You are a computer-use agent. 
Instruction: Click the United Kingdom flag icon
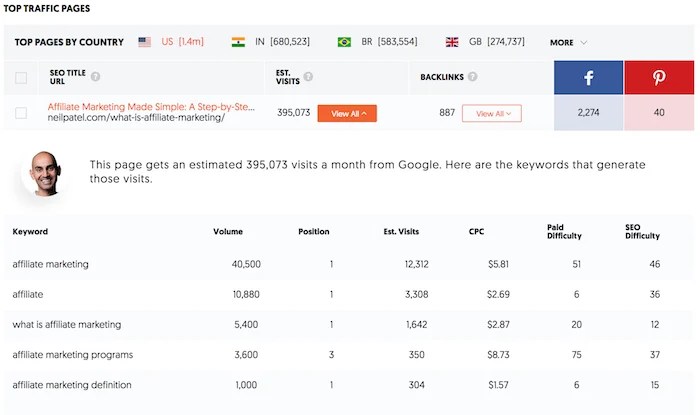pos(452,42)
